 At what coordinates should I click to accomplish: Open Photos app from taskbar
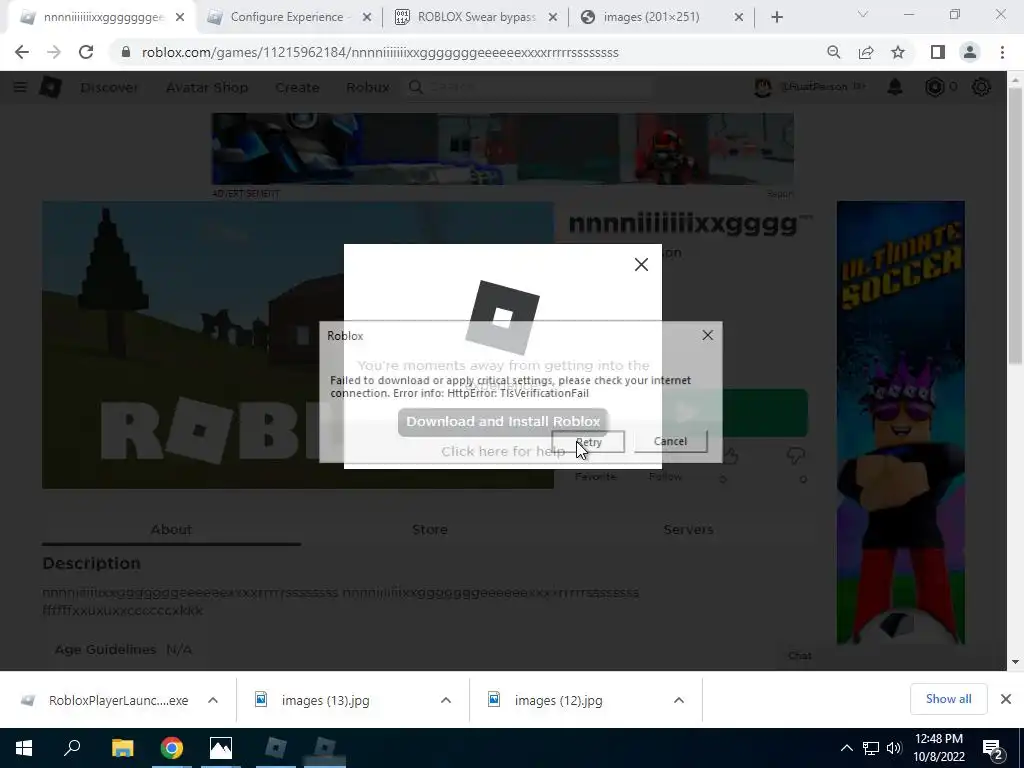coord(221,748)
